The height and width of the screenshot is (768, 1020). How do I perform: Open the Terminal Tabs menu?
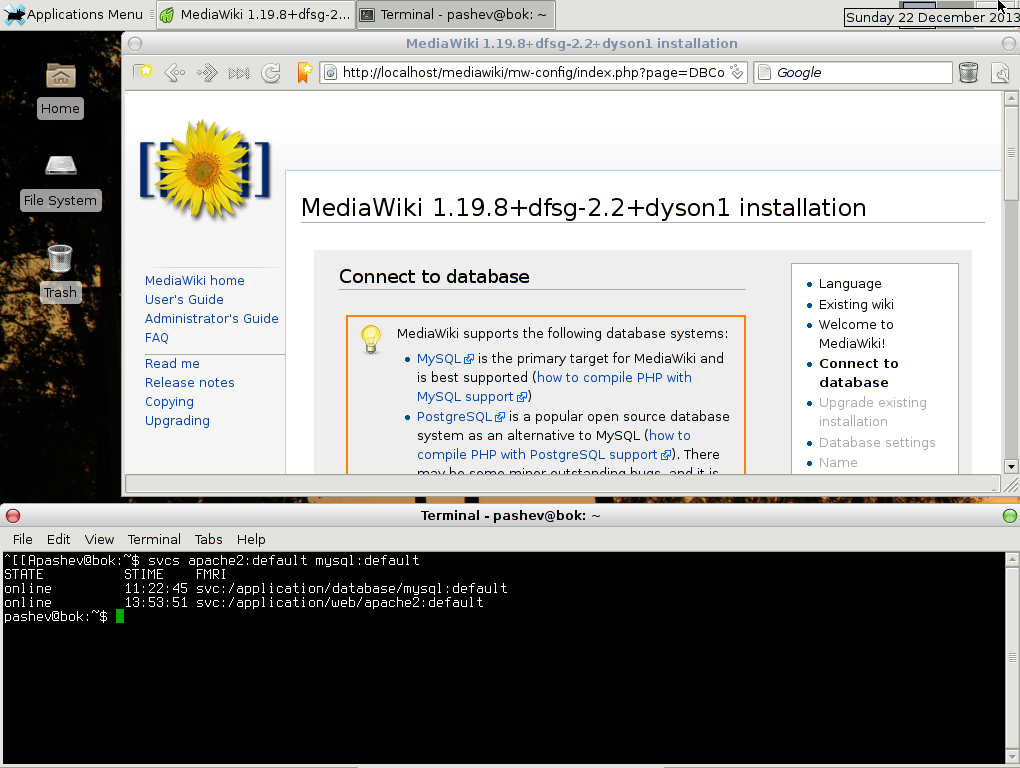click(208, 539)
